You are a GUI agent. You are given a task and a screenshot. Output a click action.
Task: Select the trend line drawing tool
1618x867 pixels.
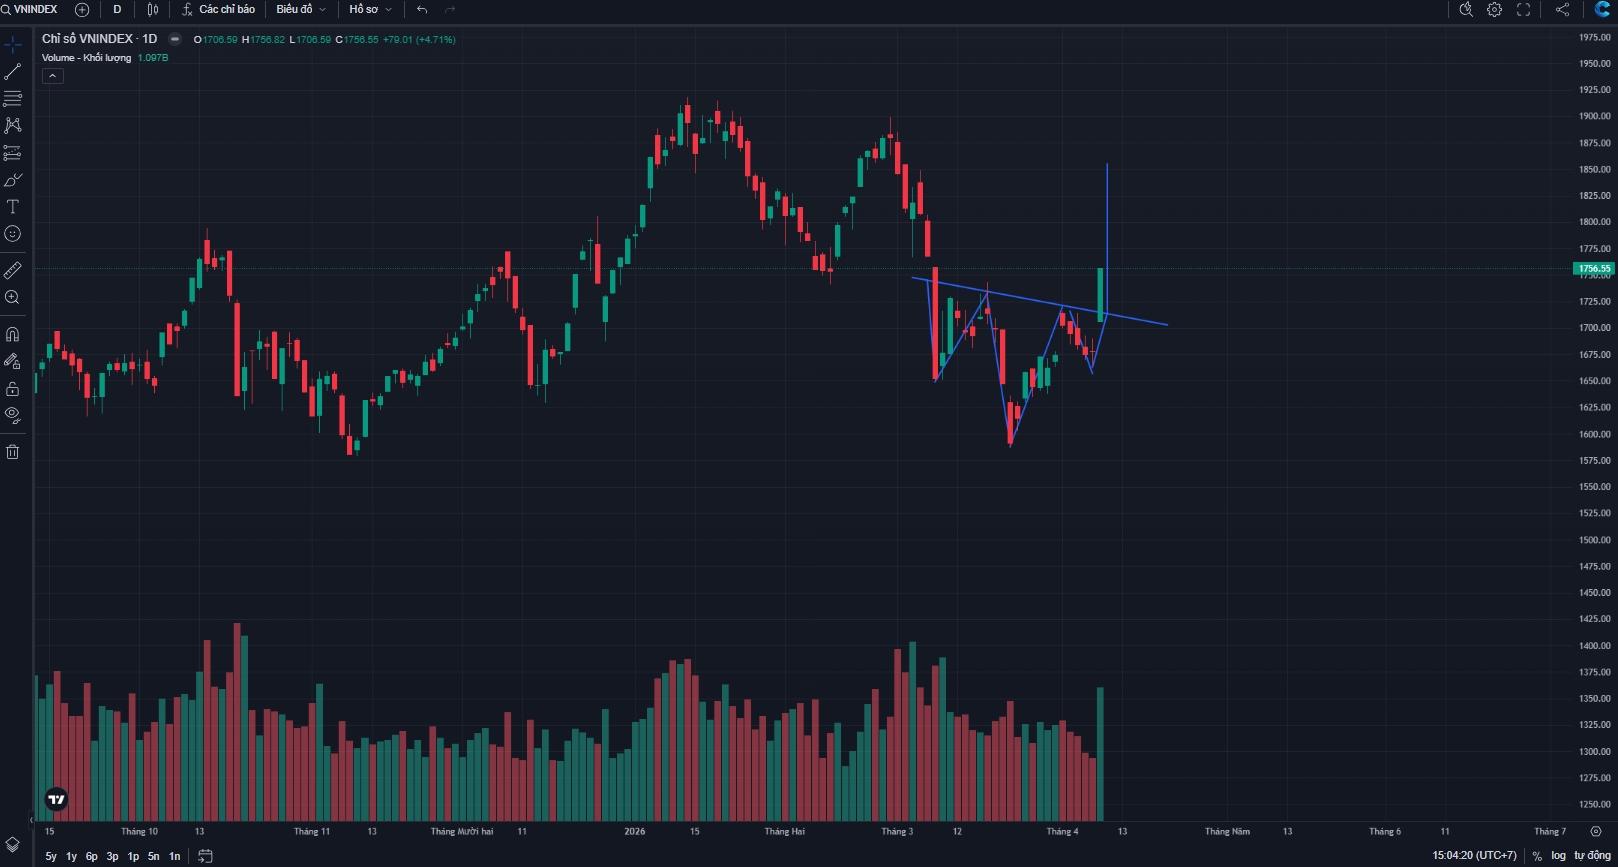(13, 72)
